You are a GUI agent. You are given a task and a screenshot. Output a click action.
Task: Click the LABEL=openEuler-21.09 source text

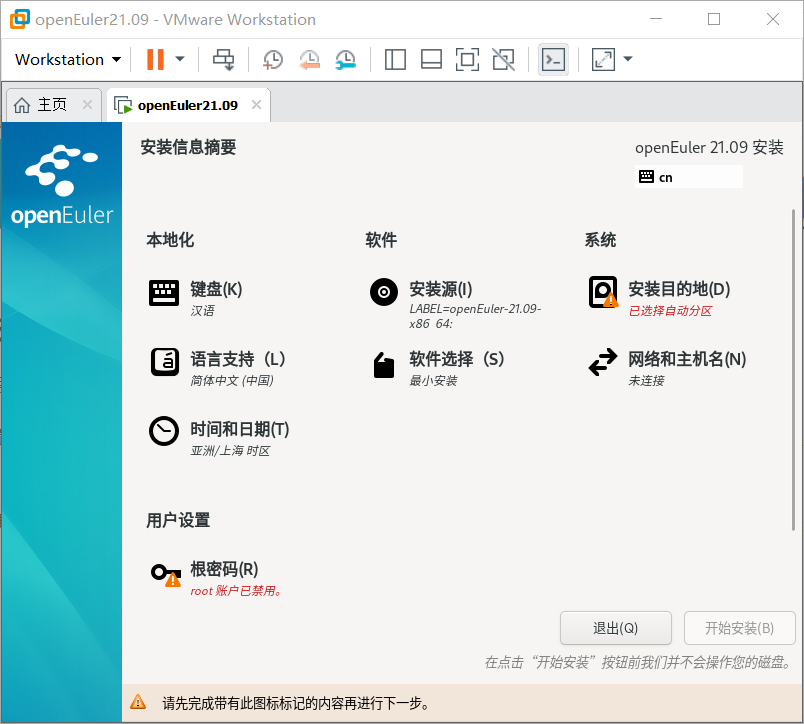[475, 316]
